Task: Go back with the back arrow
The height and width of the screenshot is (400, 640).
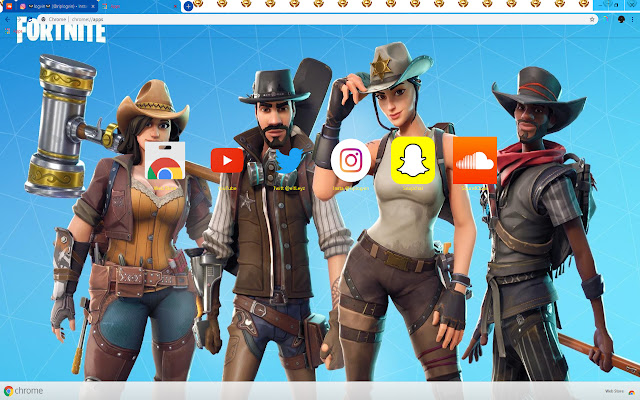Action: click(8, 19)
